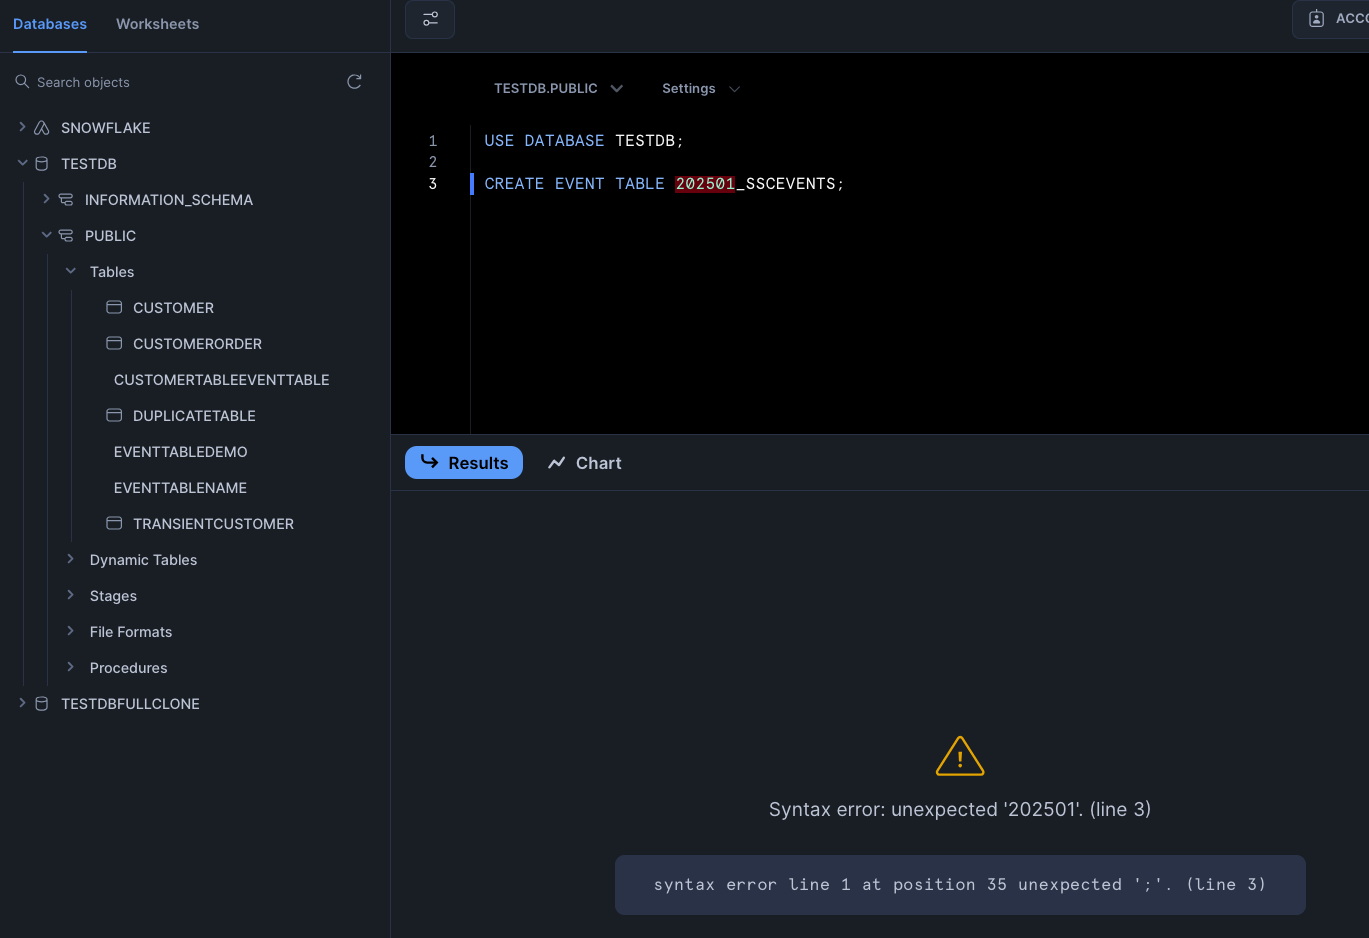1369x938 pixels.
Task: Click the account icon at top right
Action: pyautogui.click(x=1317, y=19)
